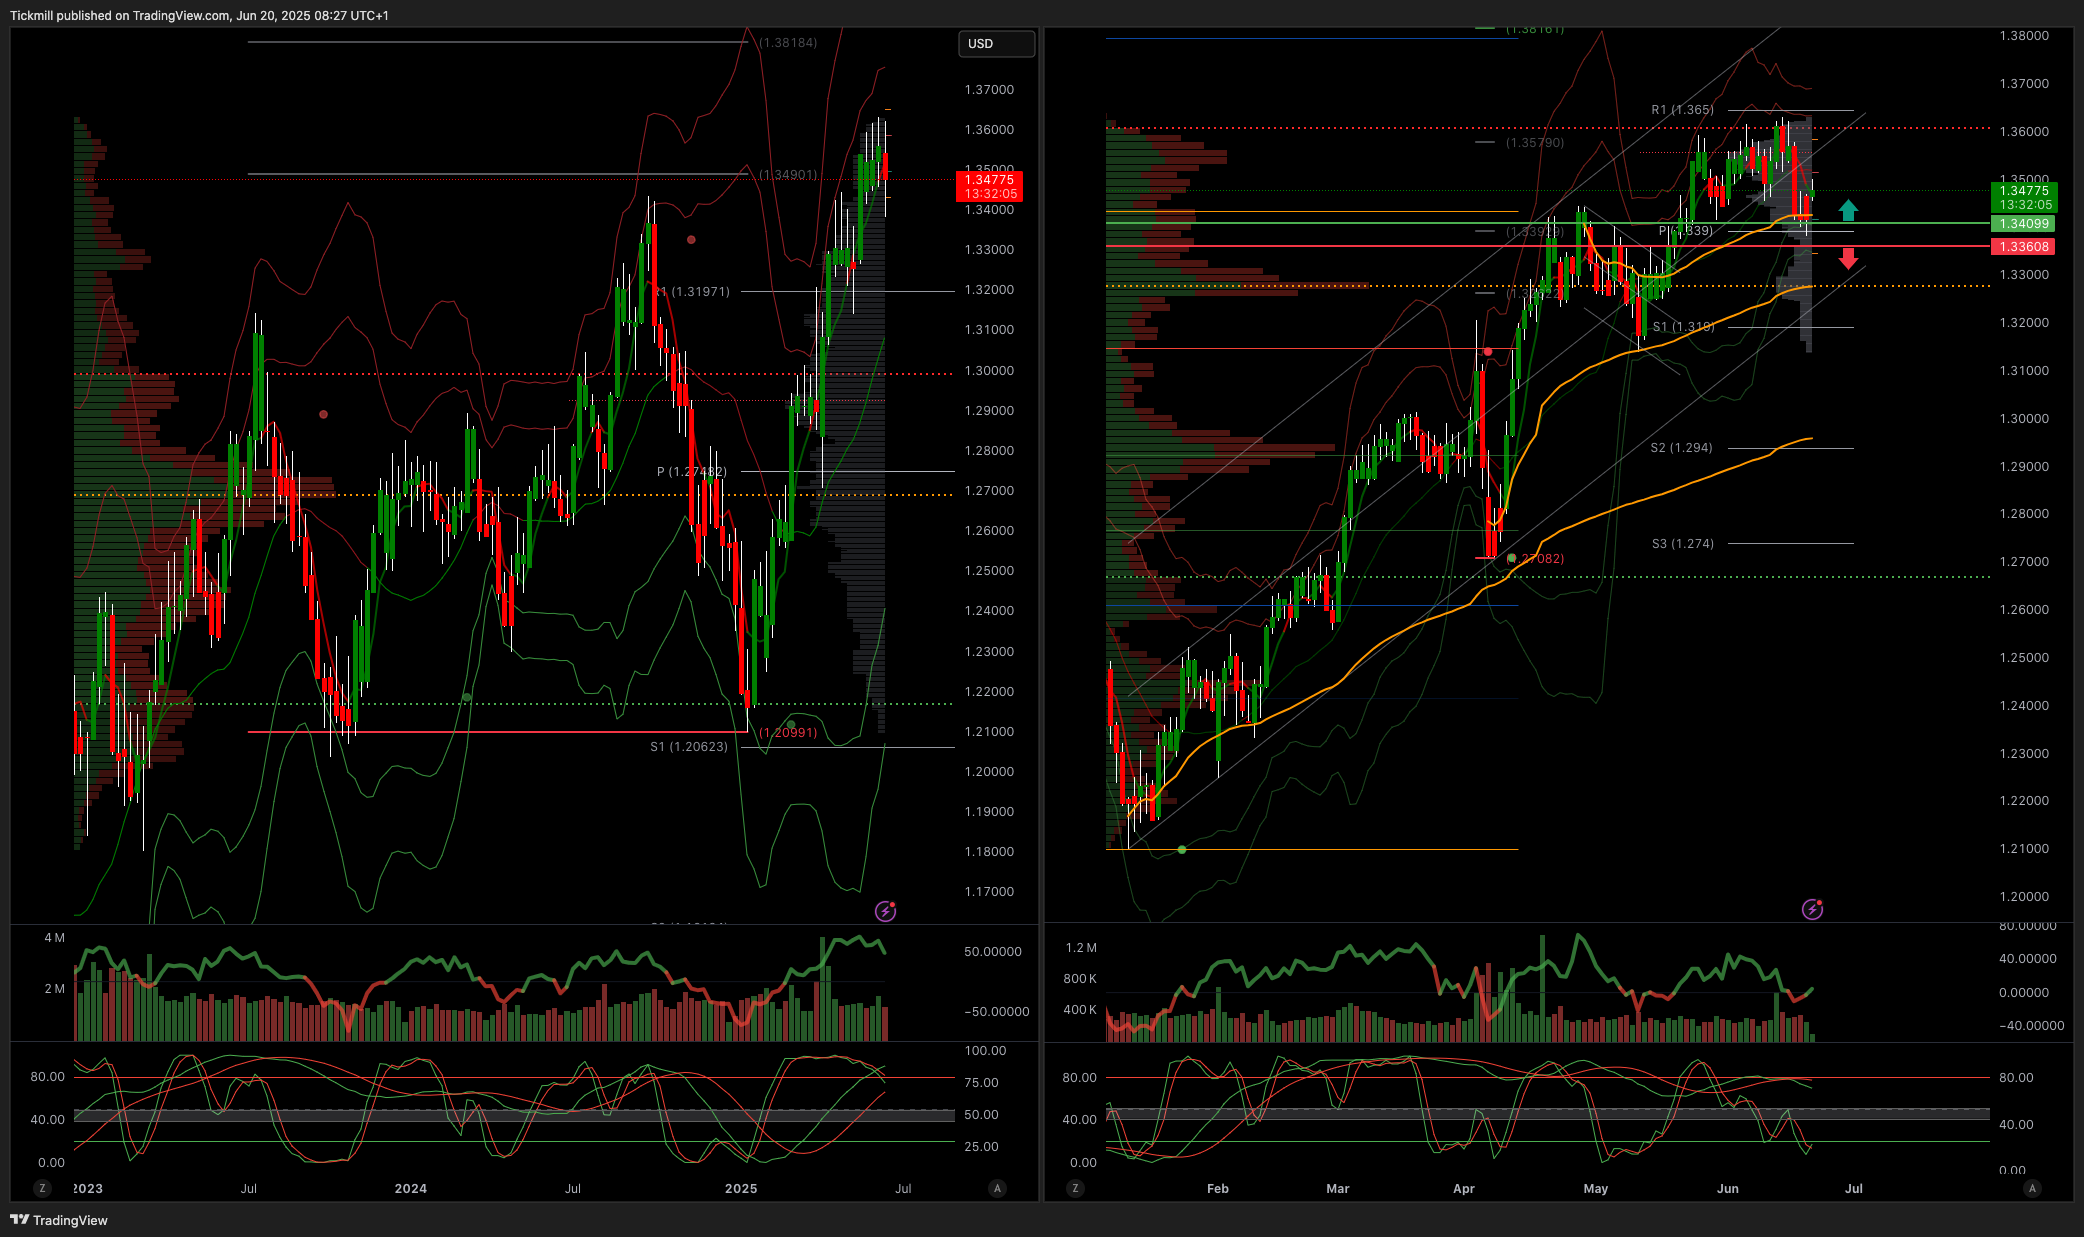Click the 2025 label on left time axis
This screenshot has width=2084, height=1237.
(741, 1189)
